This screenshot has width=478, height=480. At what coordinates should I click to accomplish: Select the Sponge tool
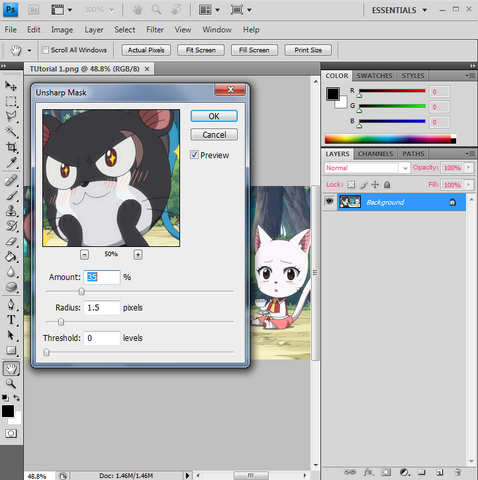pyautogui.click(x=11, y=287)
